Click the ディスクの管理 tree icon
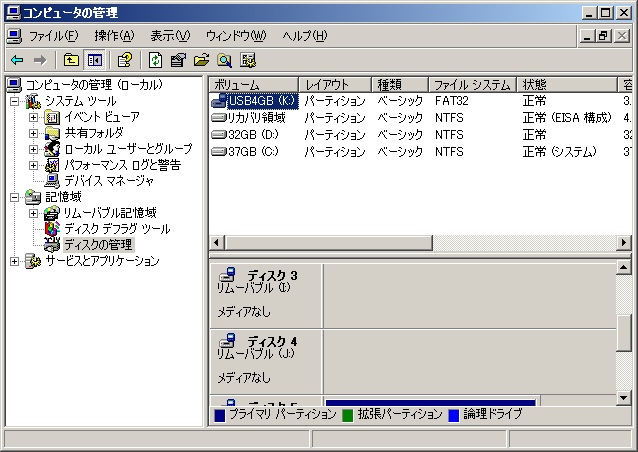638x452 pixels. point(52,245)
